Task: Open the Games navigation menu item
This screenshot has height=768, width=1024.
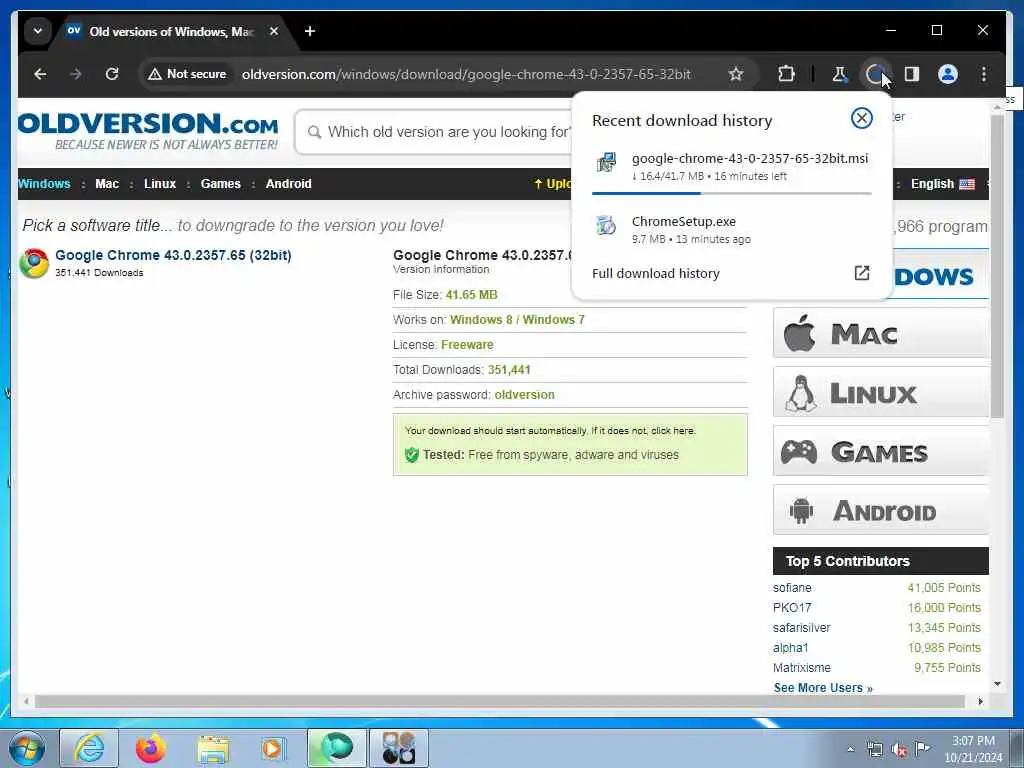Action: click(221, 184)
